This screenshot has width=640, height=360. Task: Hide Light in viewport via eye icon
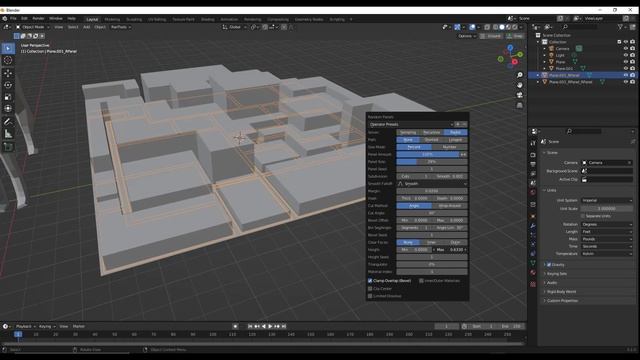625,55
